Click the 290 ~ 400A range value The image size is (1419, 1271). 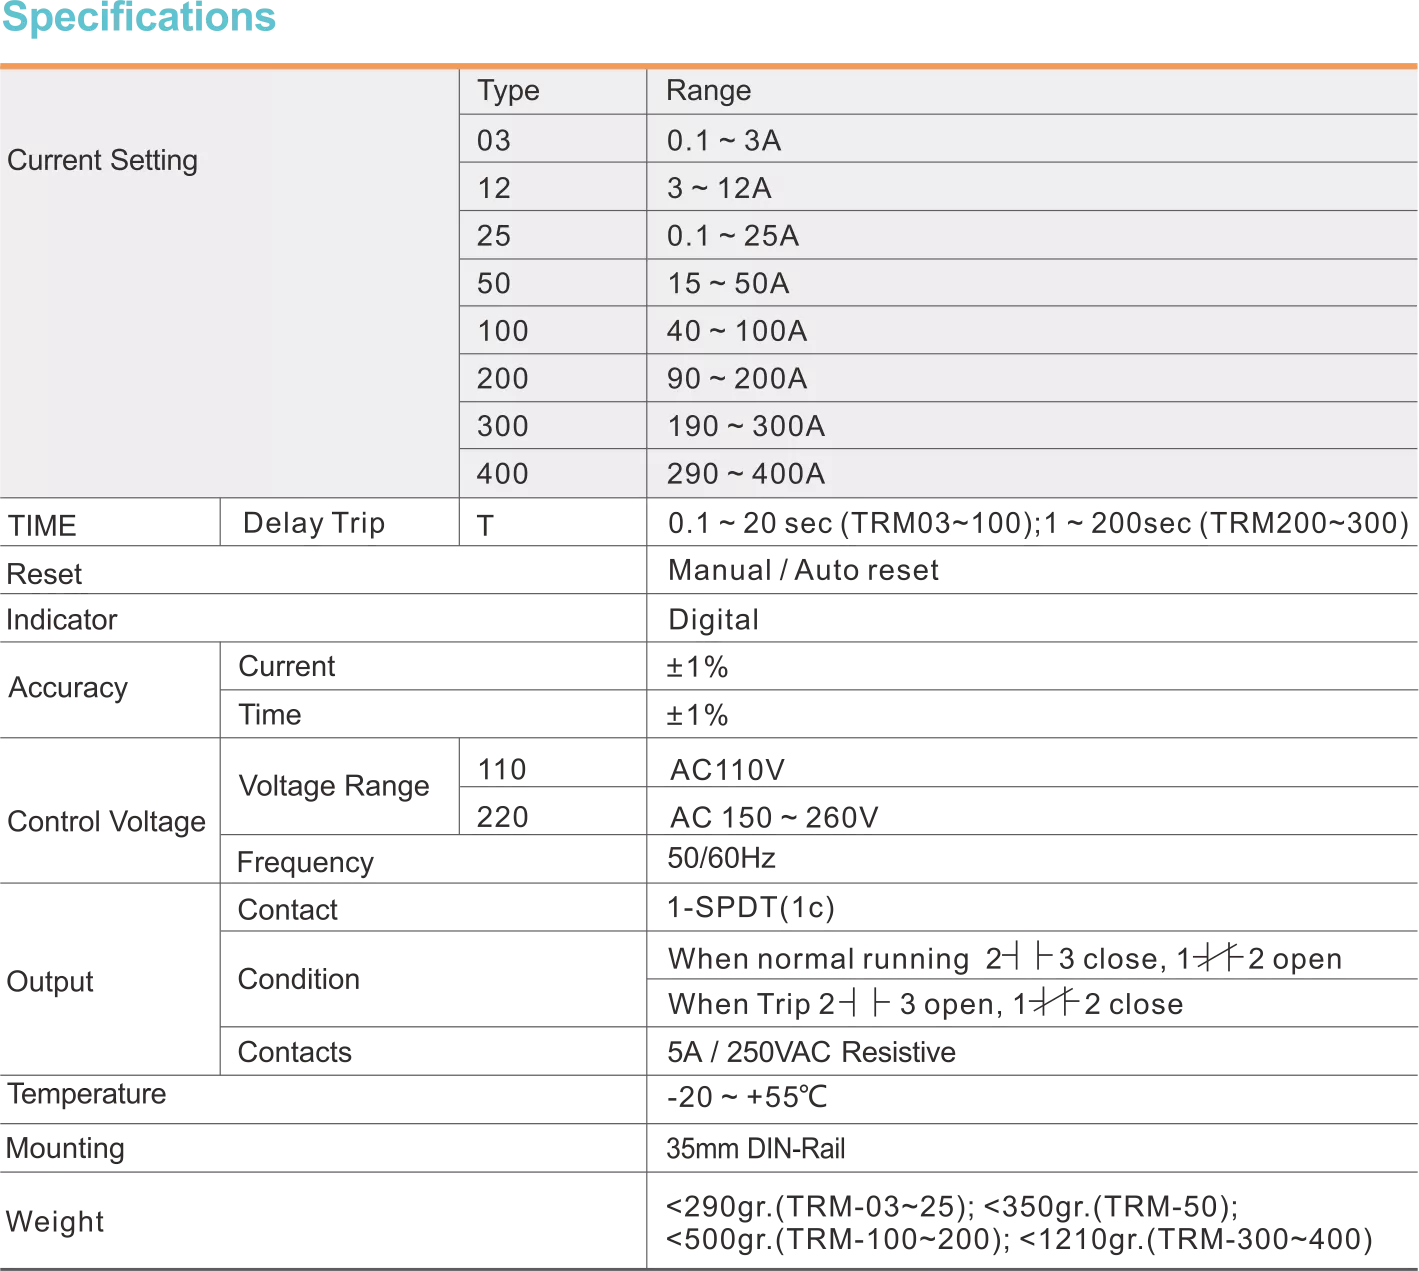[746, 473]
